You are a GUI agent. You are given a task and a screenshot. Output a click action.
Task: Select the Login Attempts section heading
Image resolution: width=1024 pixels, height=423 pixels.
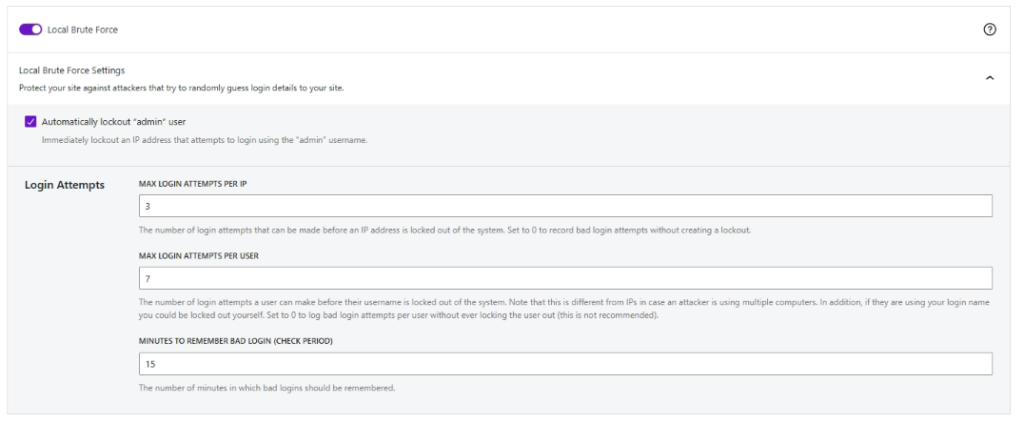click(x=65, y=185)
